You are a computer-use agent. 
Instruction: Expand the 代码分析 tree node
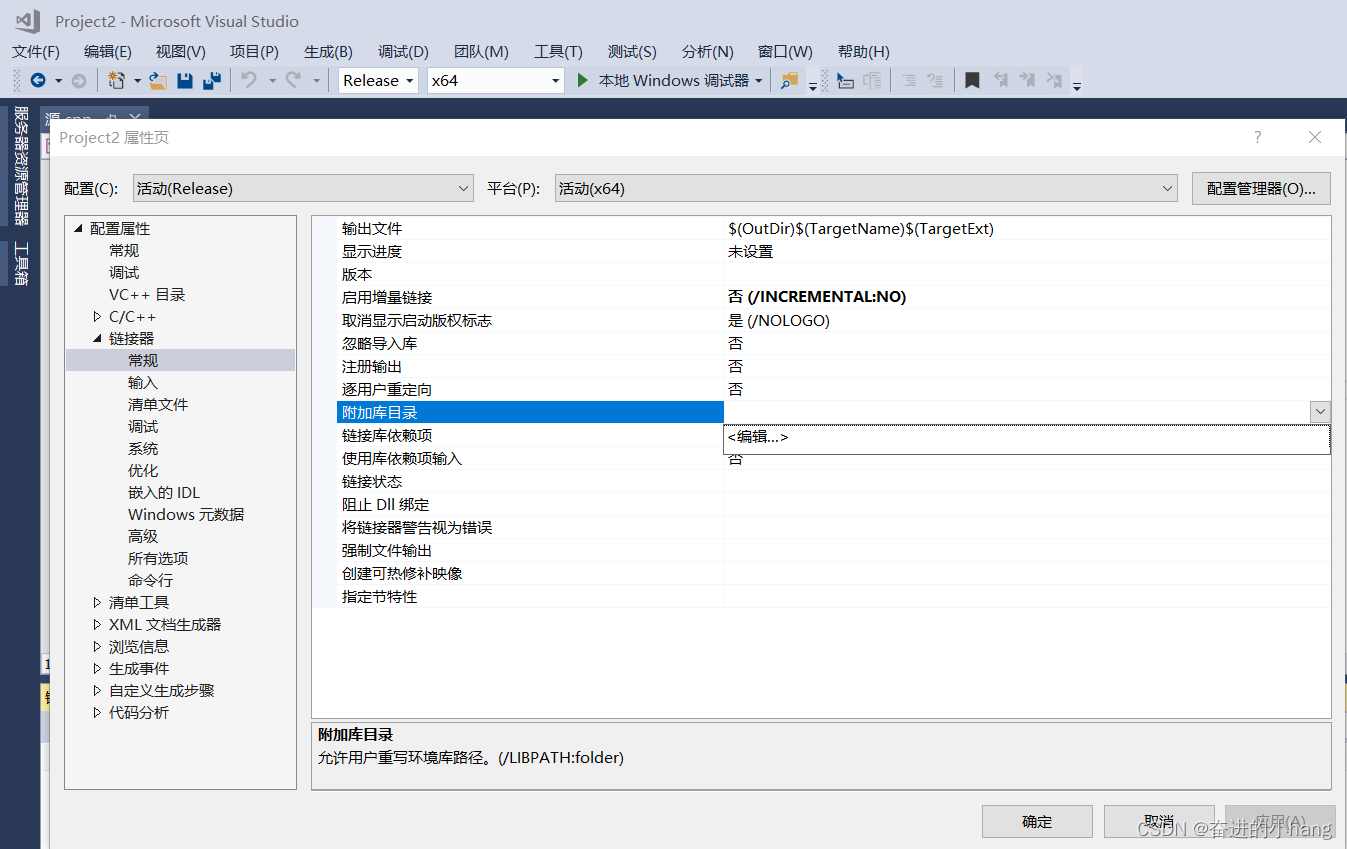point(97,713)
